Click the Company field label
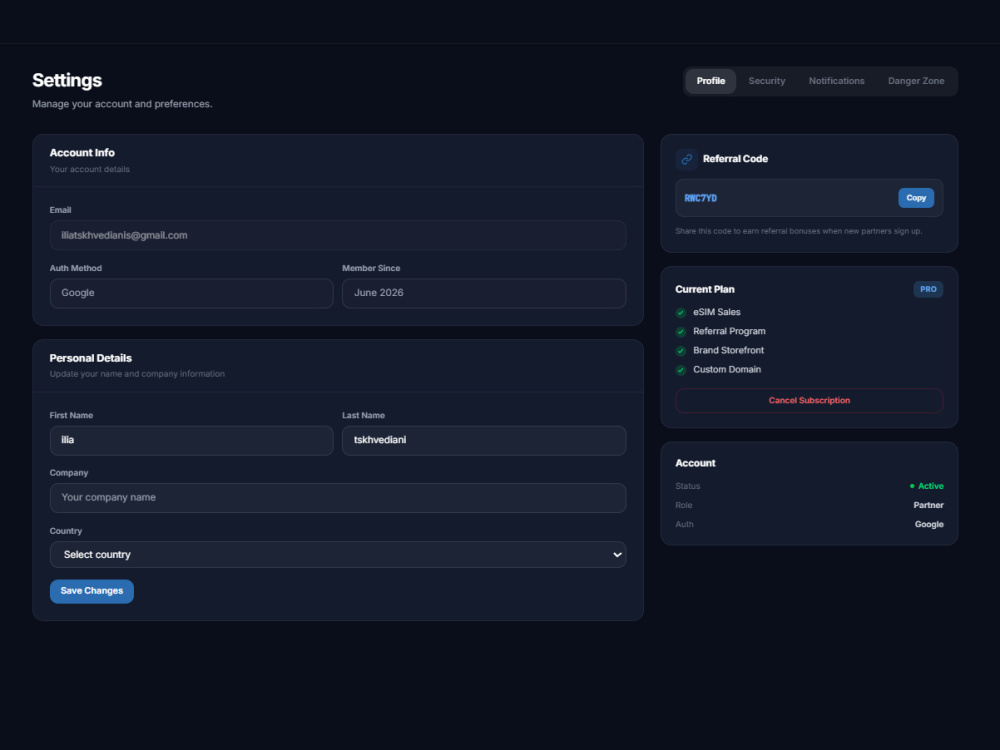Viewport: 1000px width, 750px height. tap(69, 473)
